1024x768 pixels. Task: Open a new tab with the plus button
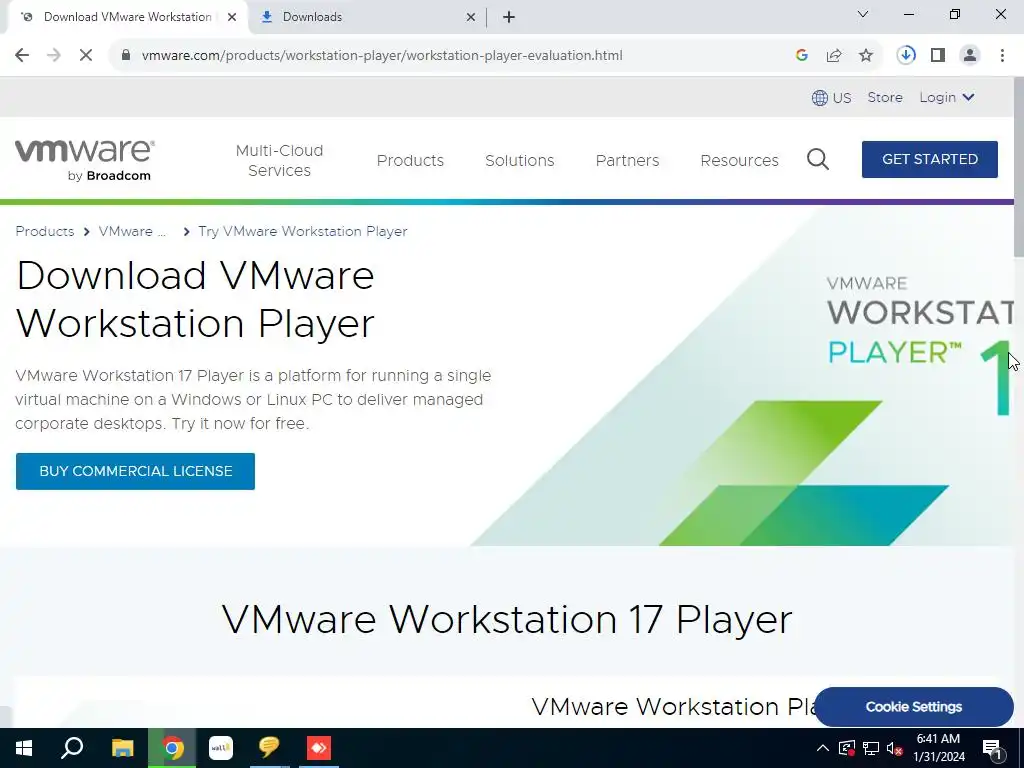click(x=509, y=17)
